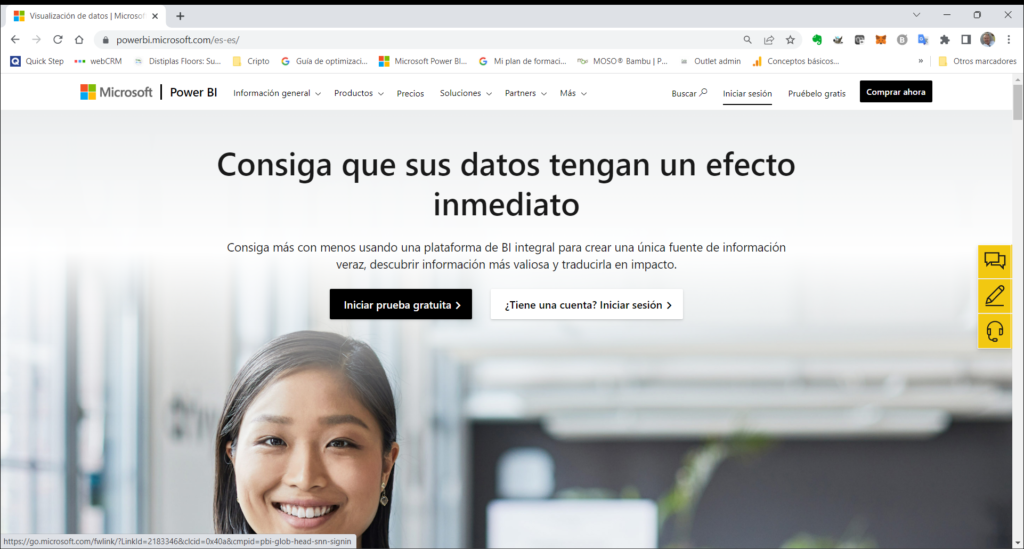Click the zoom magnifier in address bar
Image resolution: width=1024 pixels, height=549 pixels.
747,40
